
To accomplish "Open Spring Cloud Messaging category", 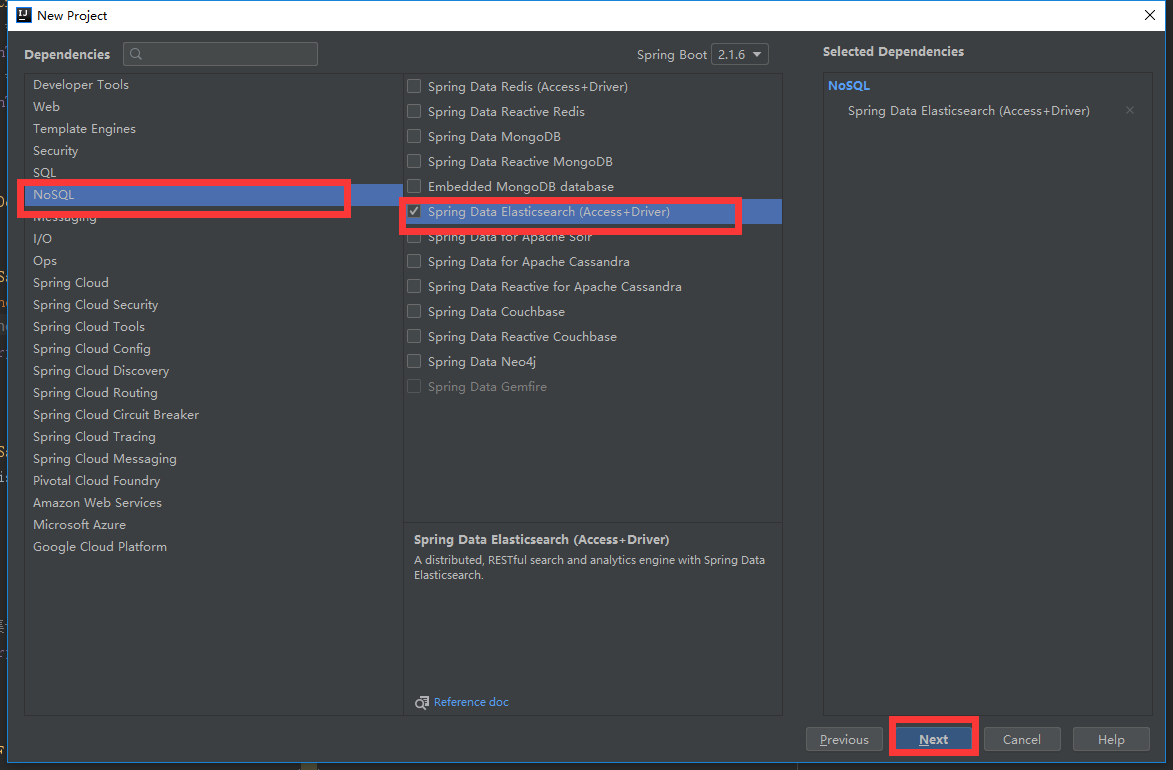I will (x=213, y=459).
